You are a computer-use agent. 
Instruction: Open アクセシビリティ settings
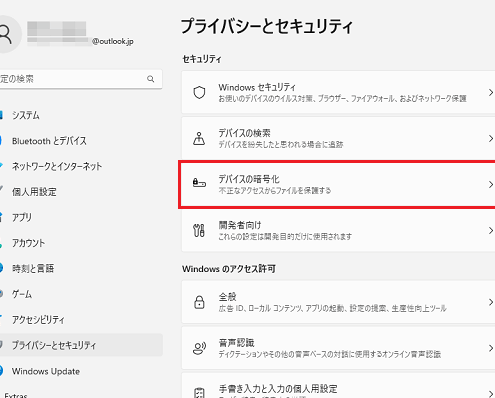38,320
